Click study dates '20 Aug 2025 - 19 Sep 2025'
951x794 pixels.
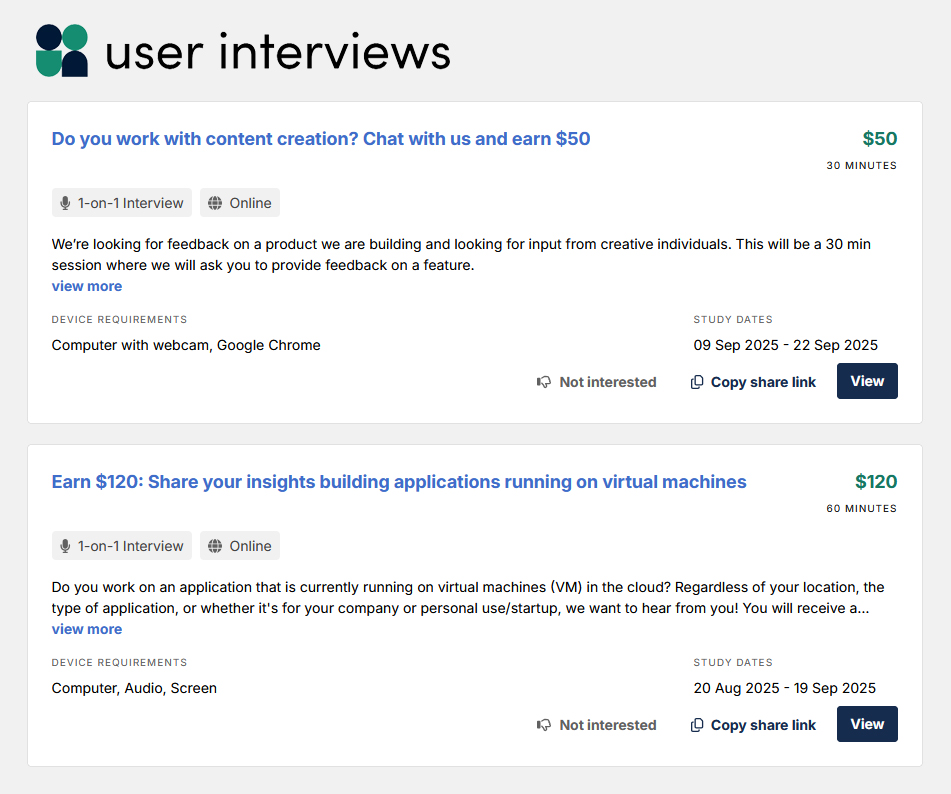coord(785,688)
